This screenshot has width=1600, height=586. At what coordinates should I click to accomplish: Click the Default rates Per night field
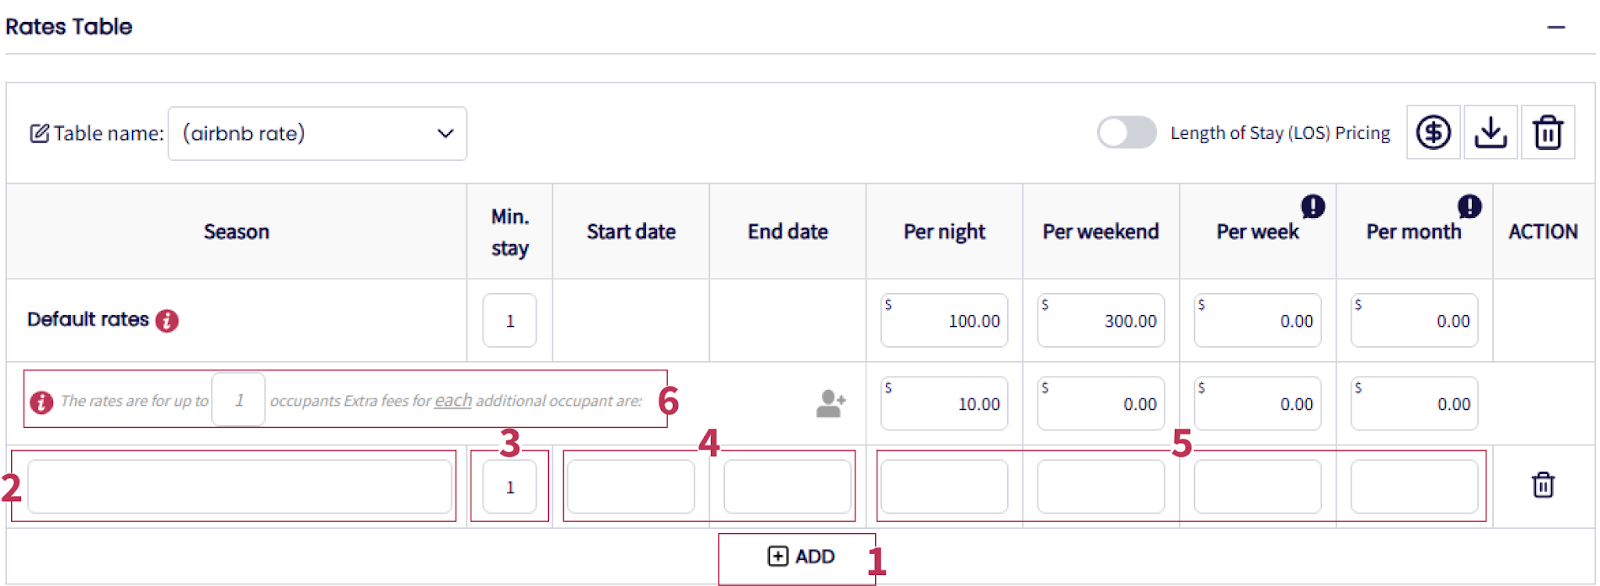pyautogui.click(x=944, y=321)
